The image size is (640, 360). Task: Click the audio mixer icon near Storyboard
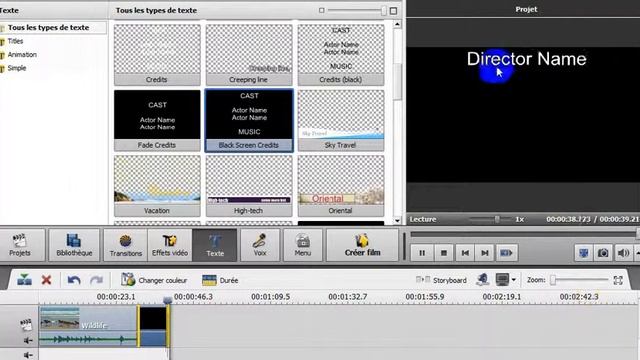tap(482, 280)
